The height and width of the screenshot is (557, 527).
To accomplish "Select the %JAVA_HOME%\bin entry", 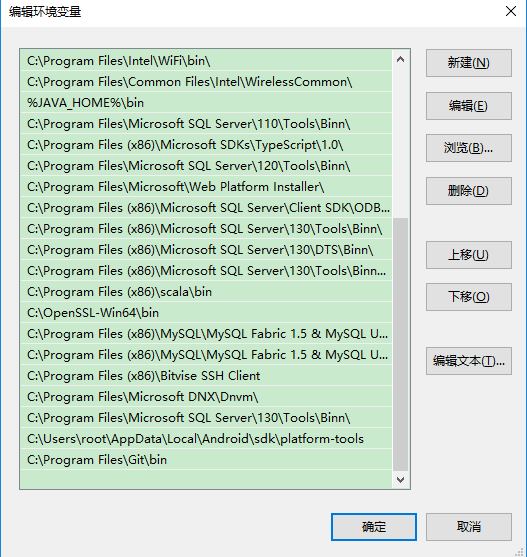I will point(206,103).
